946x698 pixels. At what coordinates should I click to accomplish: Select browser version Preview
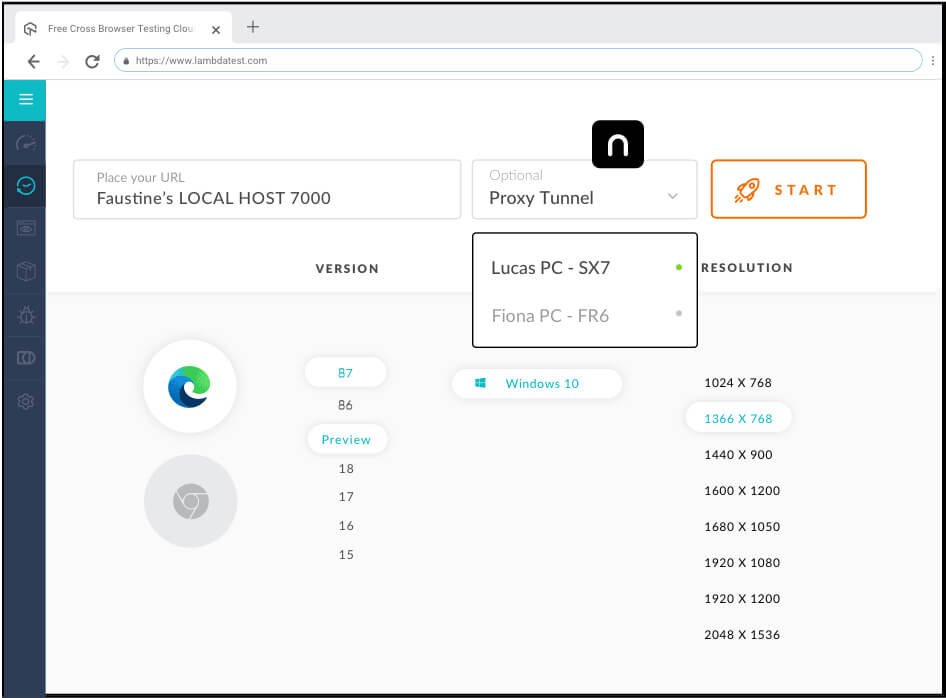tap(346, 439)
